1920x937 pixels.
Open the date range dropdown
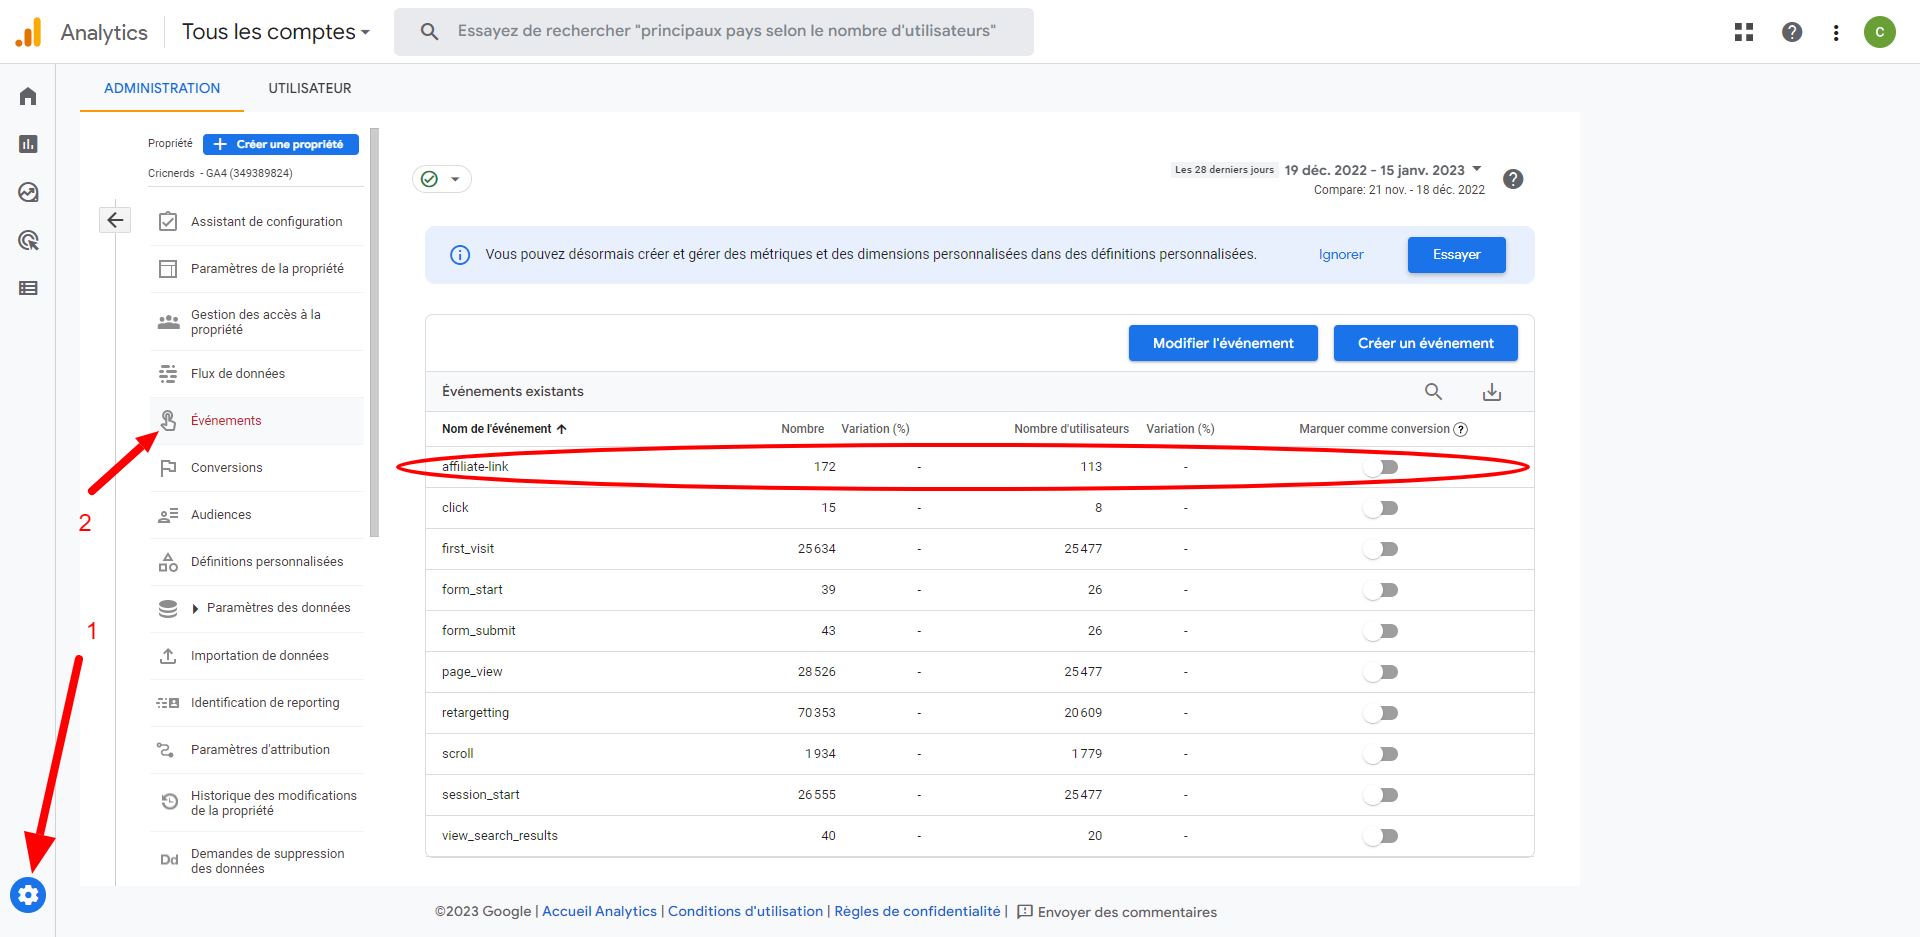(x=1383, y=170)
